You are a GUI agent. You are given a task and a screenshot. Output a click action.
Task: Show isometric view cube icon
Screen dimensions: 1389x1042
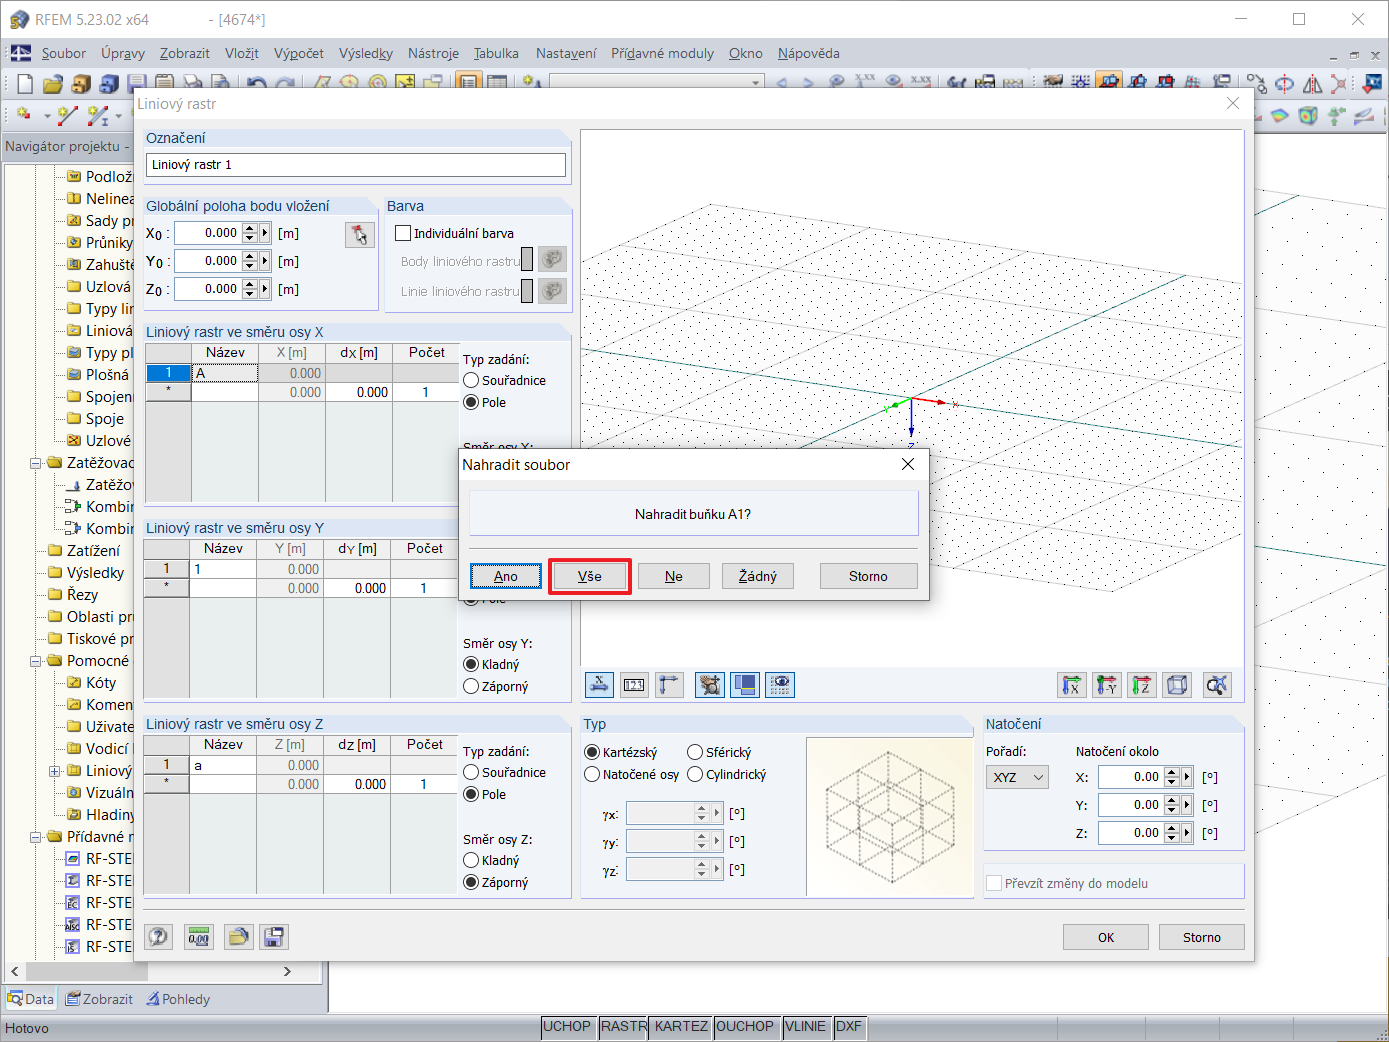point(1178,685)
